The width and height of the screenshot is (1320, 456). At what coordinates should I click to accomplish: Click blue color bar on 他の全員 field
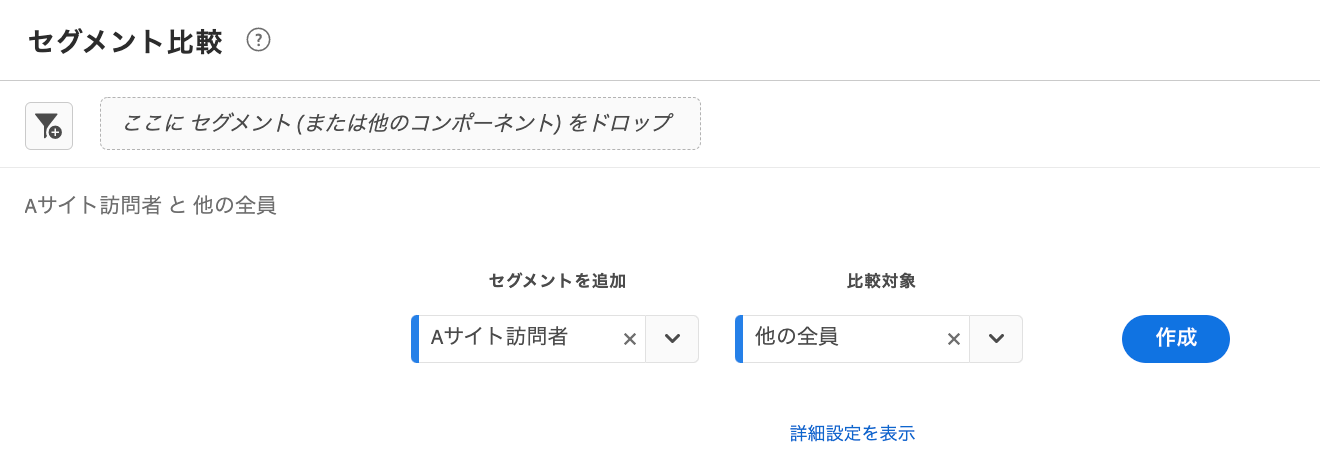point(739,339)
